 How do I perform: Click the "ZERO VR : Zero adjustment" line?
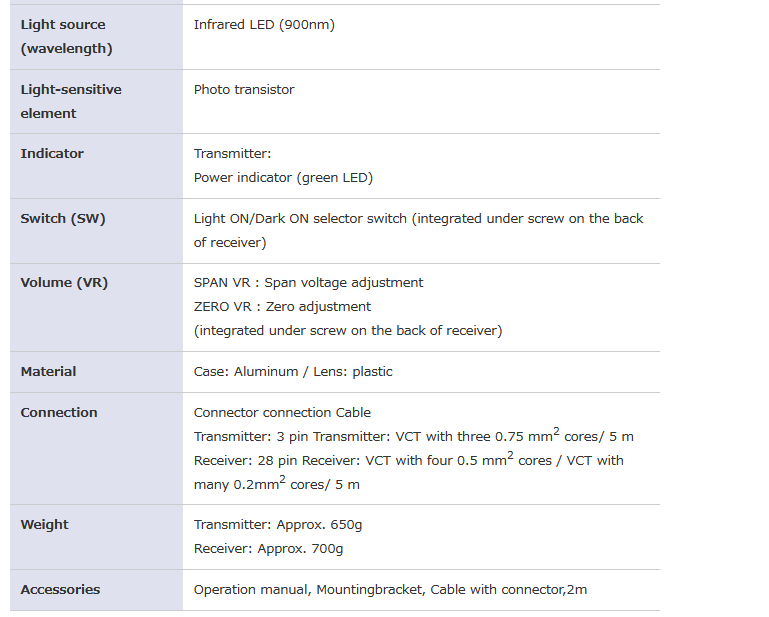point(282,307)
